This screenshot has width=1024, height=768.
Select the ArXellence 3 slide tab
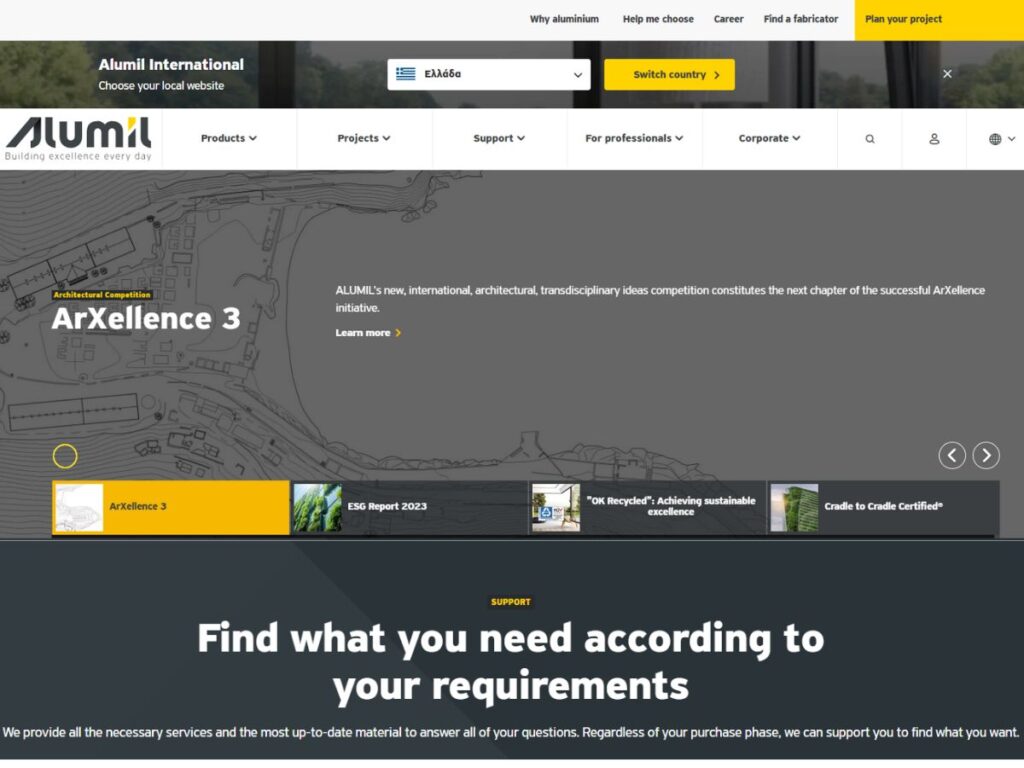[x=170, y=507]
